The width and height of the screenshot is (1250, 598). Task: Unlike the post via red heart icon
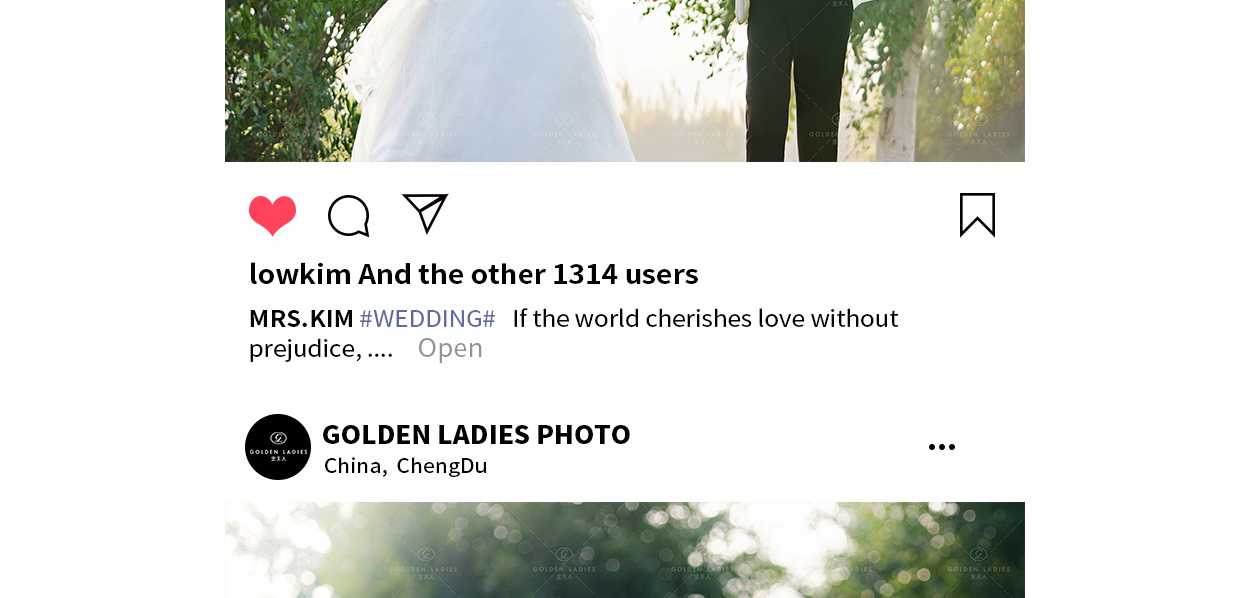point(272,215)
